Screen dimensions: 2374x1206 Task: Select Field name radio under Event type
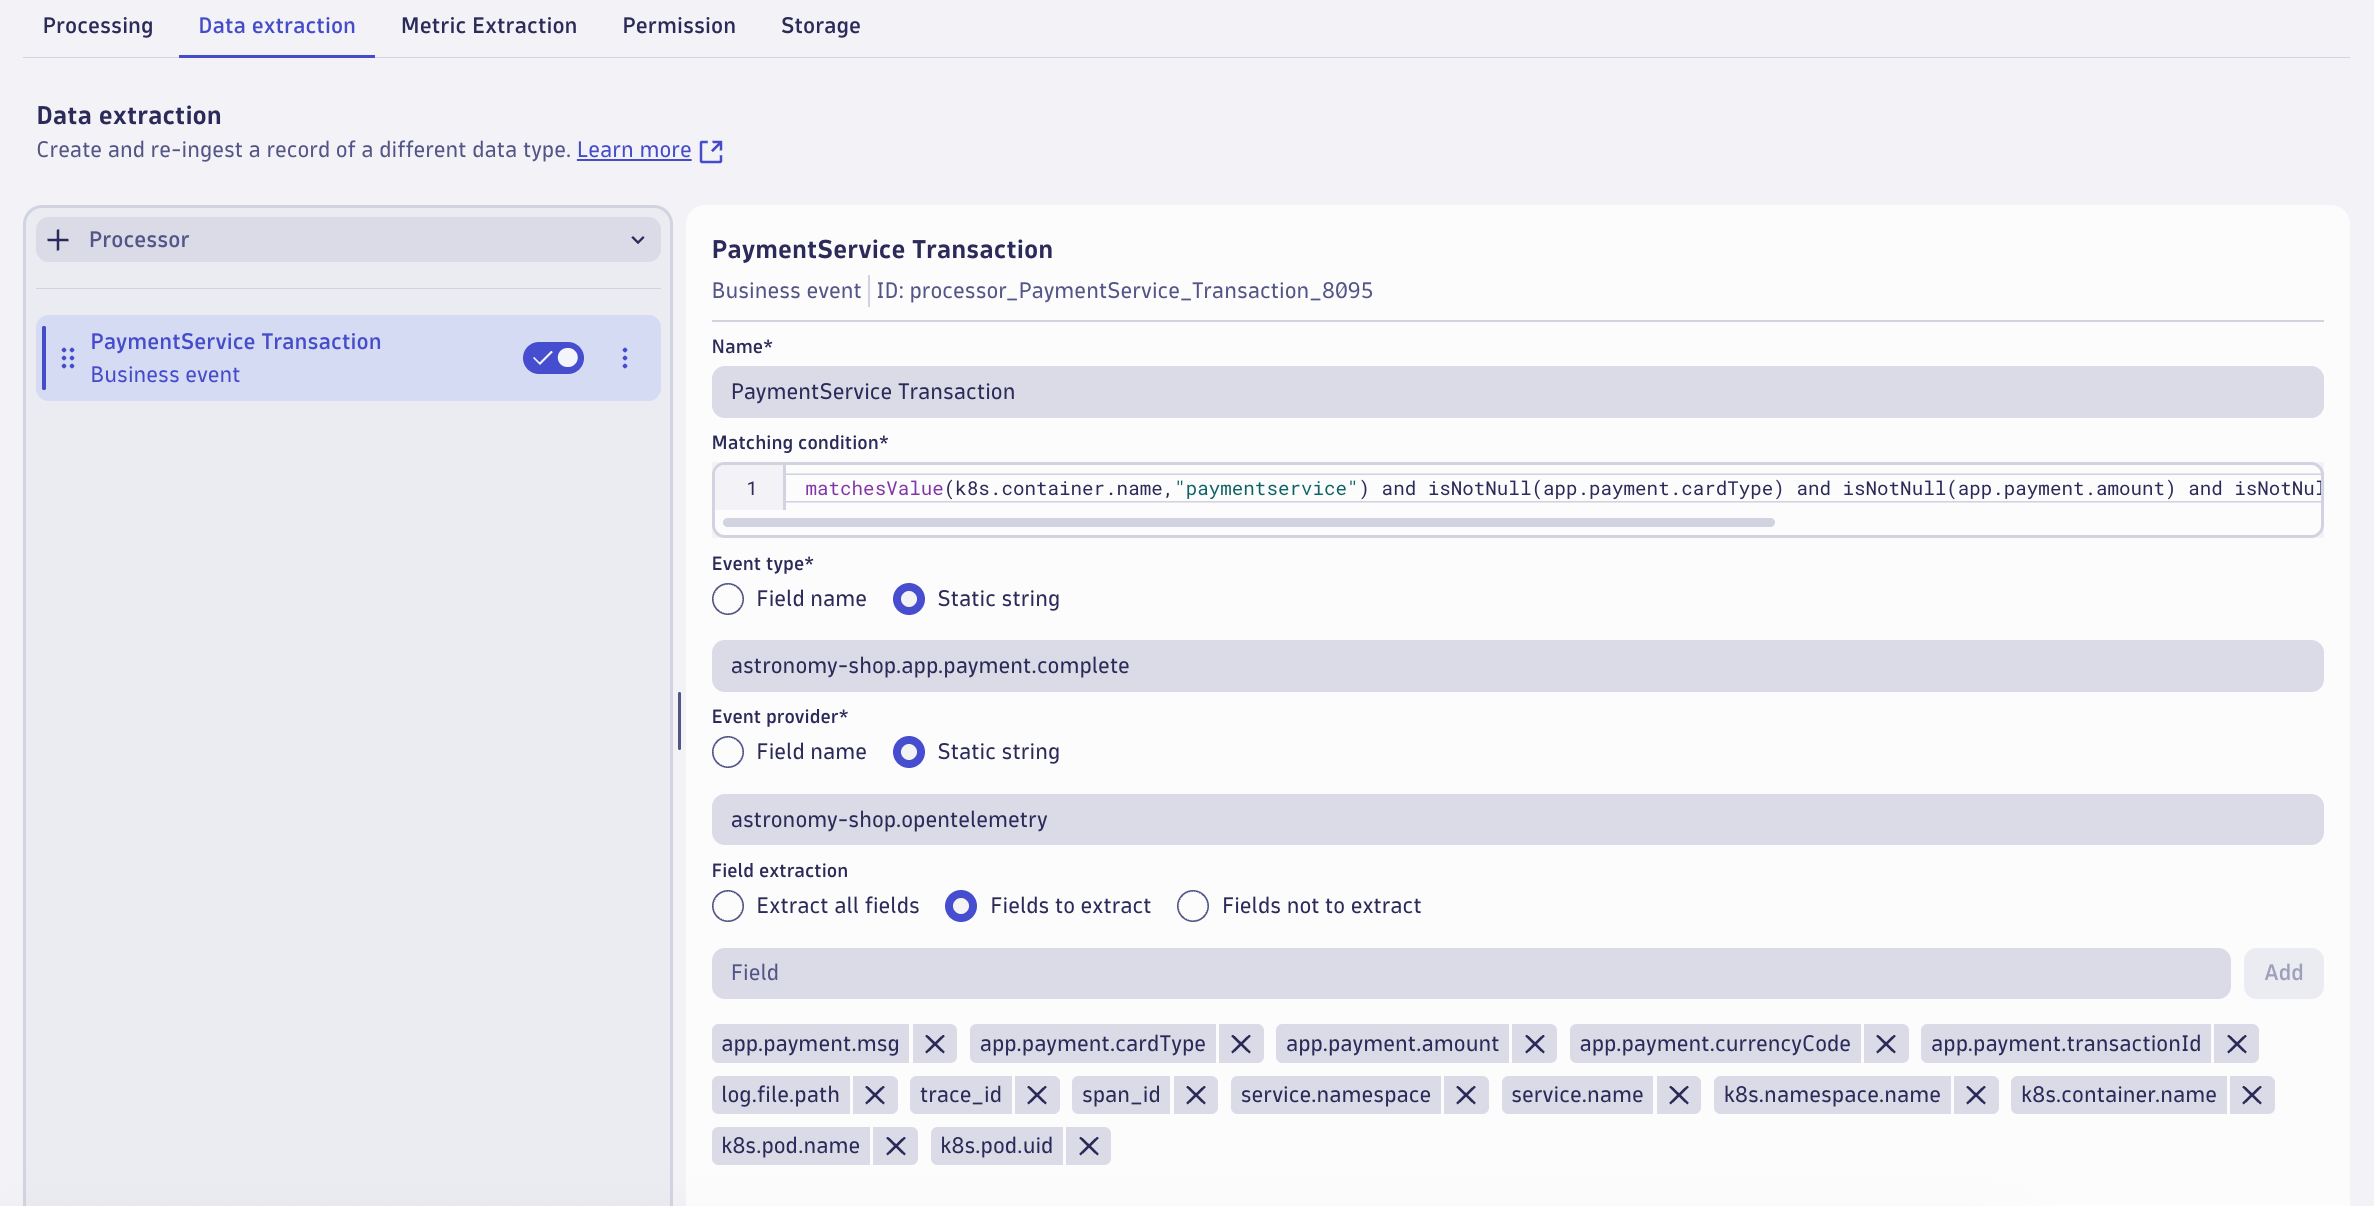(728, 599)
